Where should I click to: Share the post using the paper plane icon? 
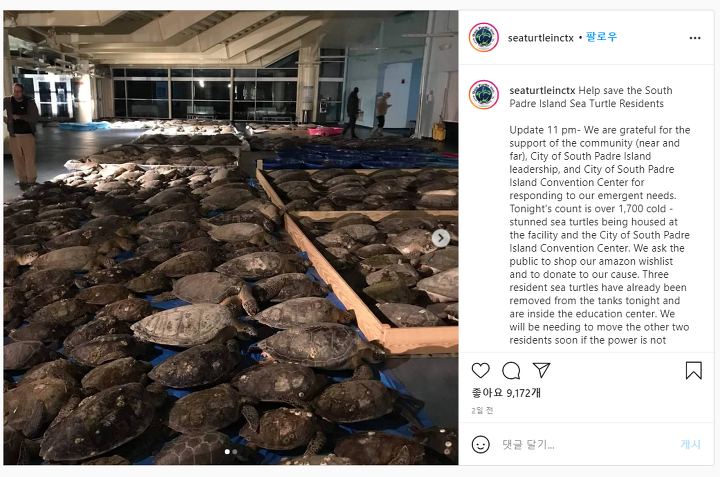[x=541, y=370]
